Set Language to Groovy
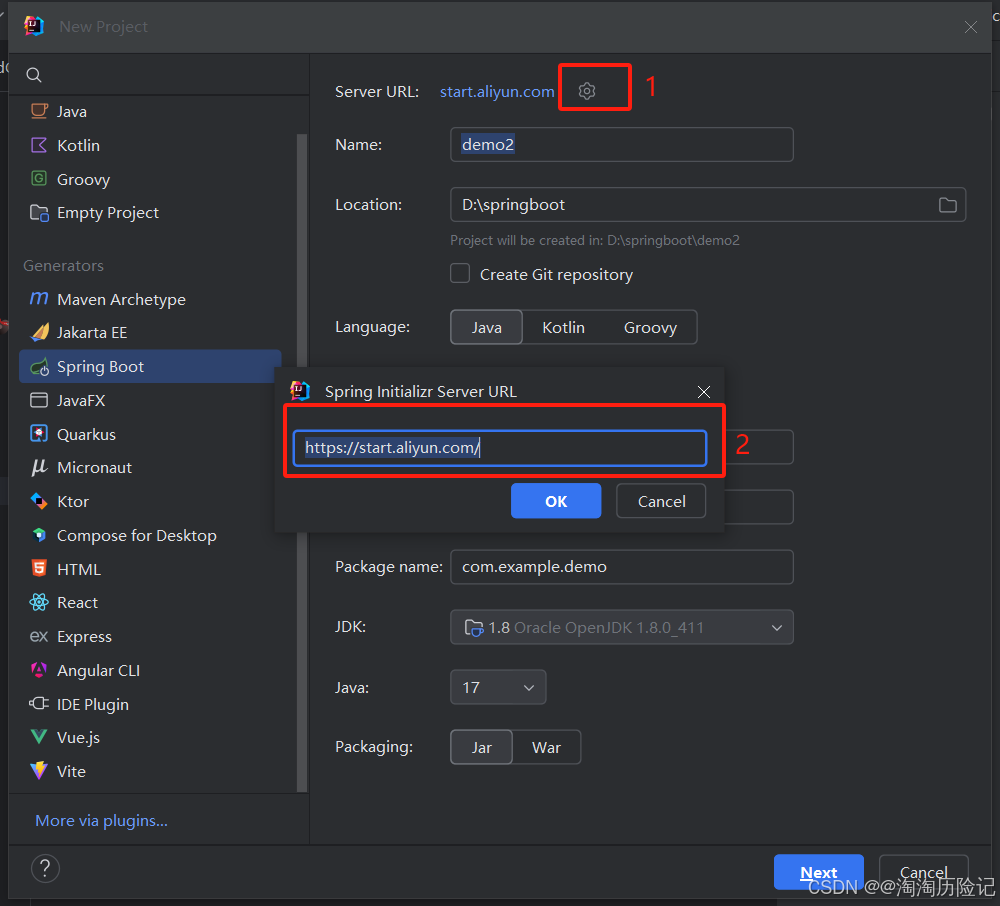This screenshot has height=906, width=1000. [650, 327]
